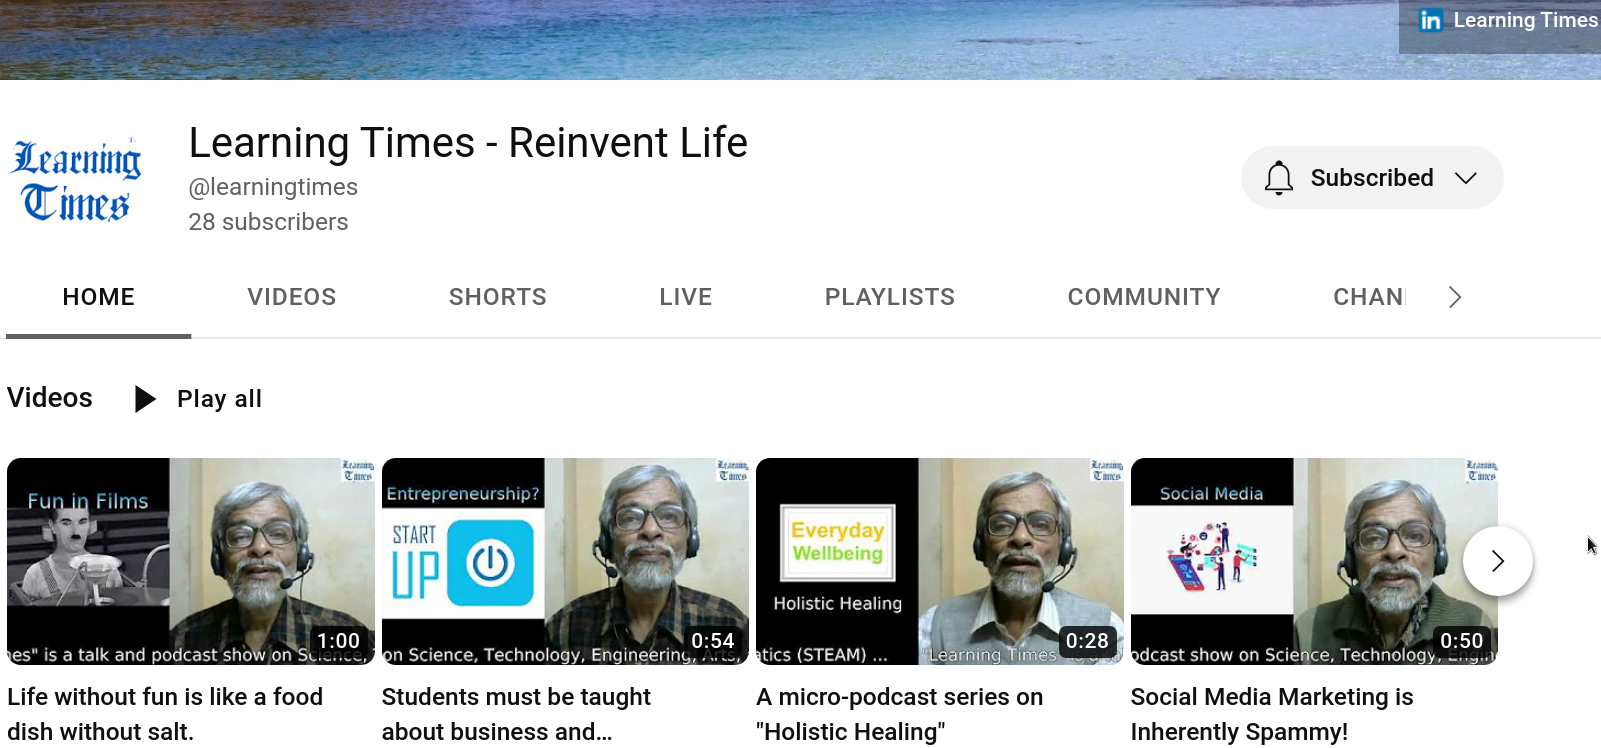1601x748 pixels.
Task: Select the COMMUNITY tab
Action: [1144, 297]
